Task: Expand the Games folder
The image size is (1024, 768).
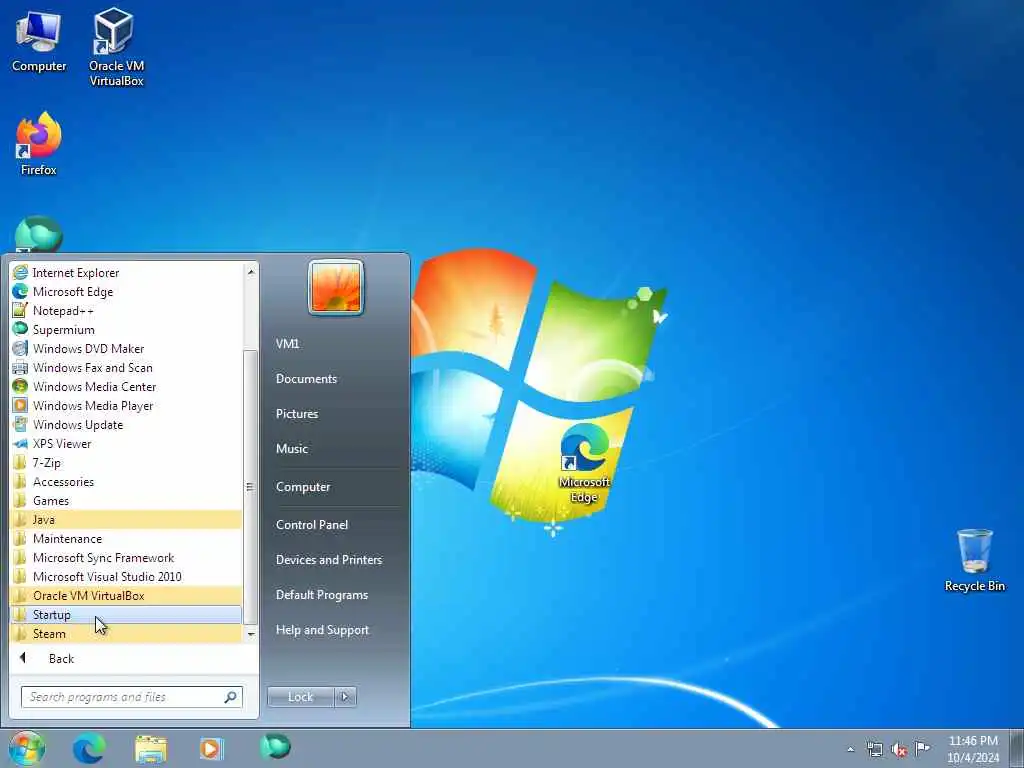Action: pyautogui.click(x=126, y=500)
